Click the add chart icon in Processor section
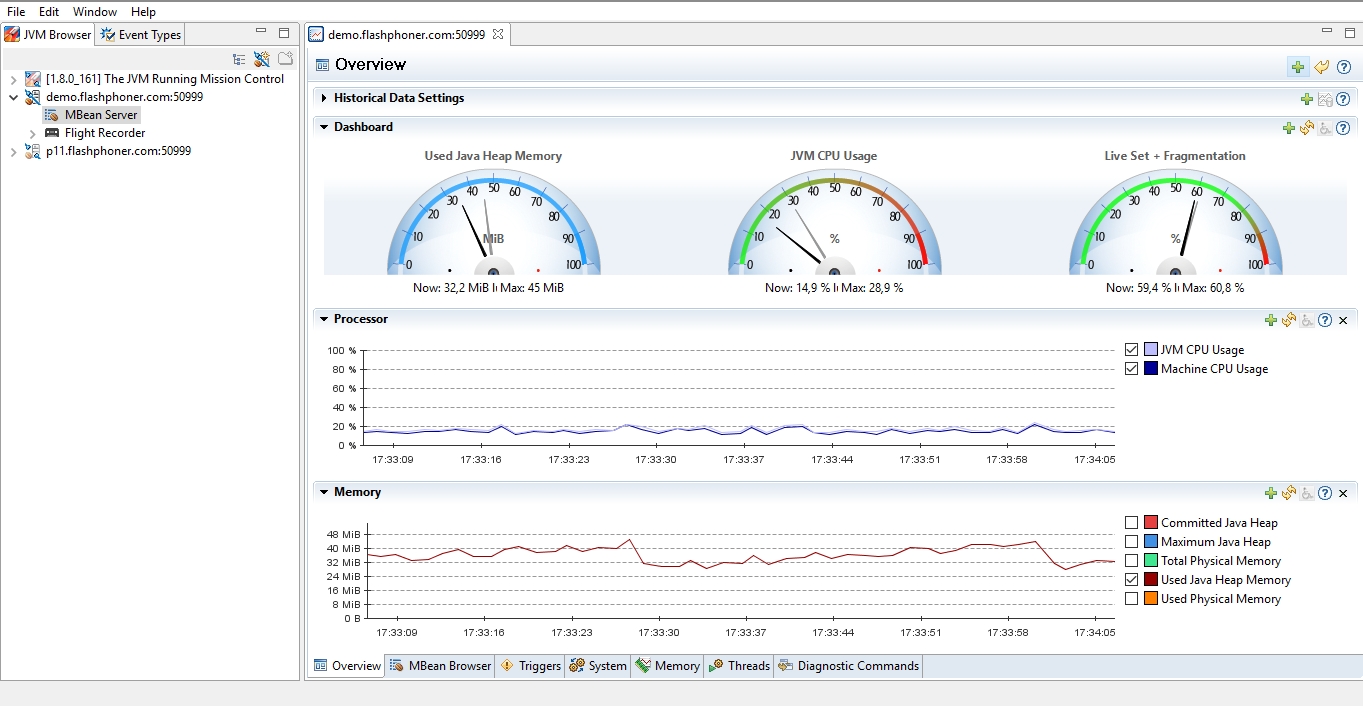The height and width of the screenshot is (706, 1363). tap(1270, 320)
